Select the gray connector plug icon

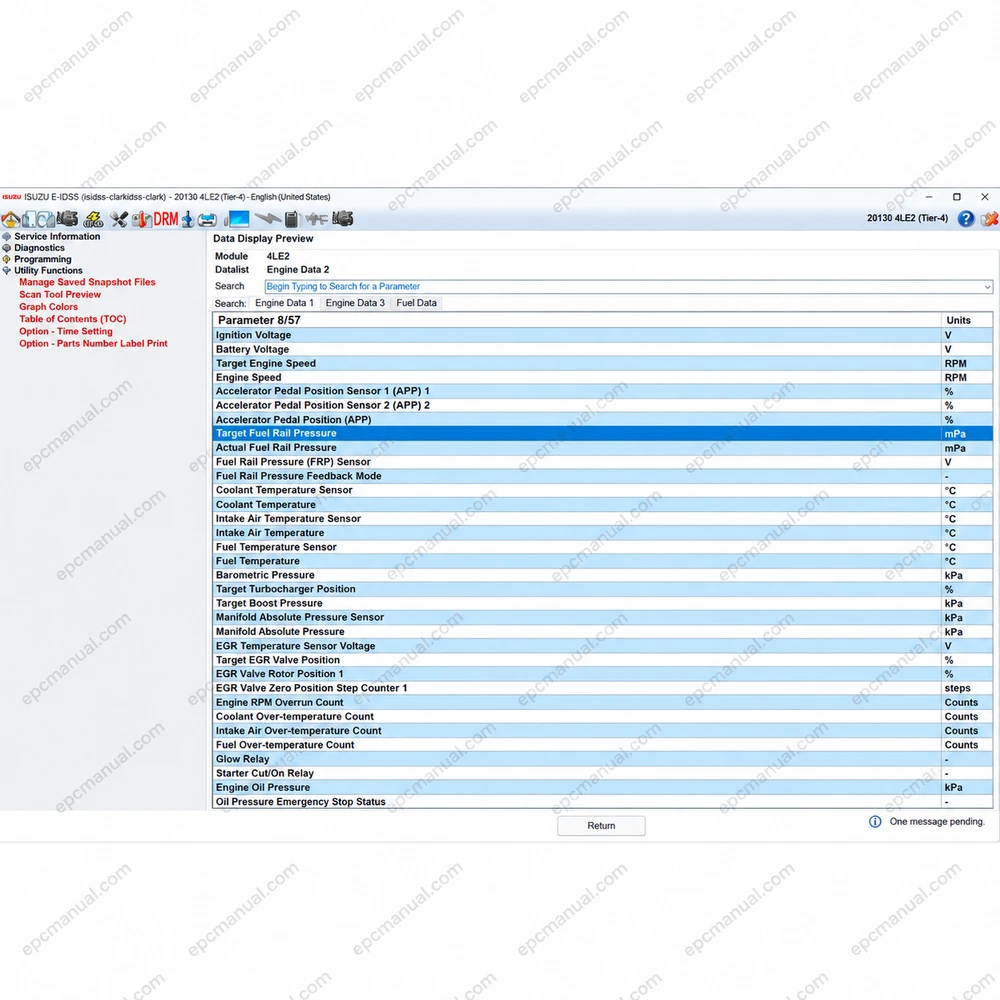[x=316, y=219]
